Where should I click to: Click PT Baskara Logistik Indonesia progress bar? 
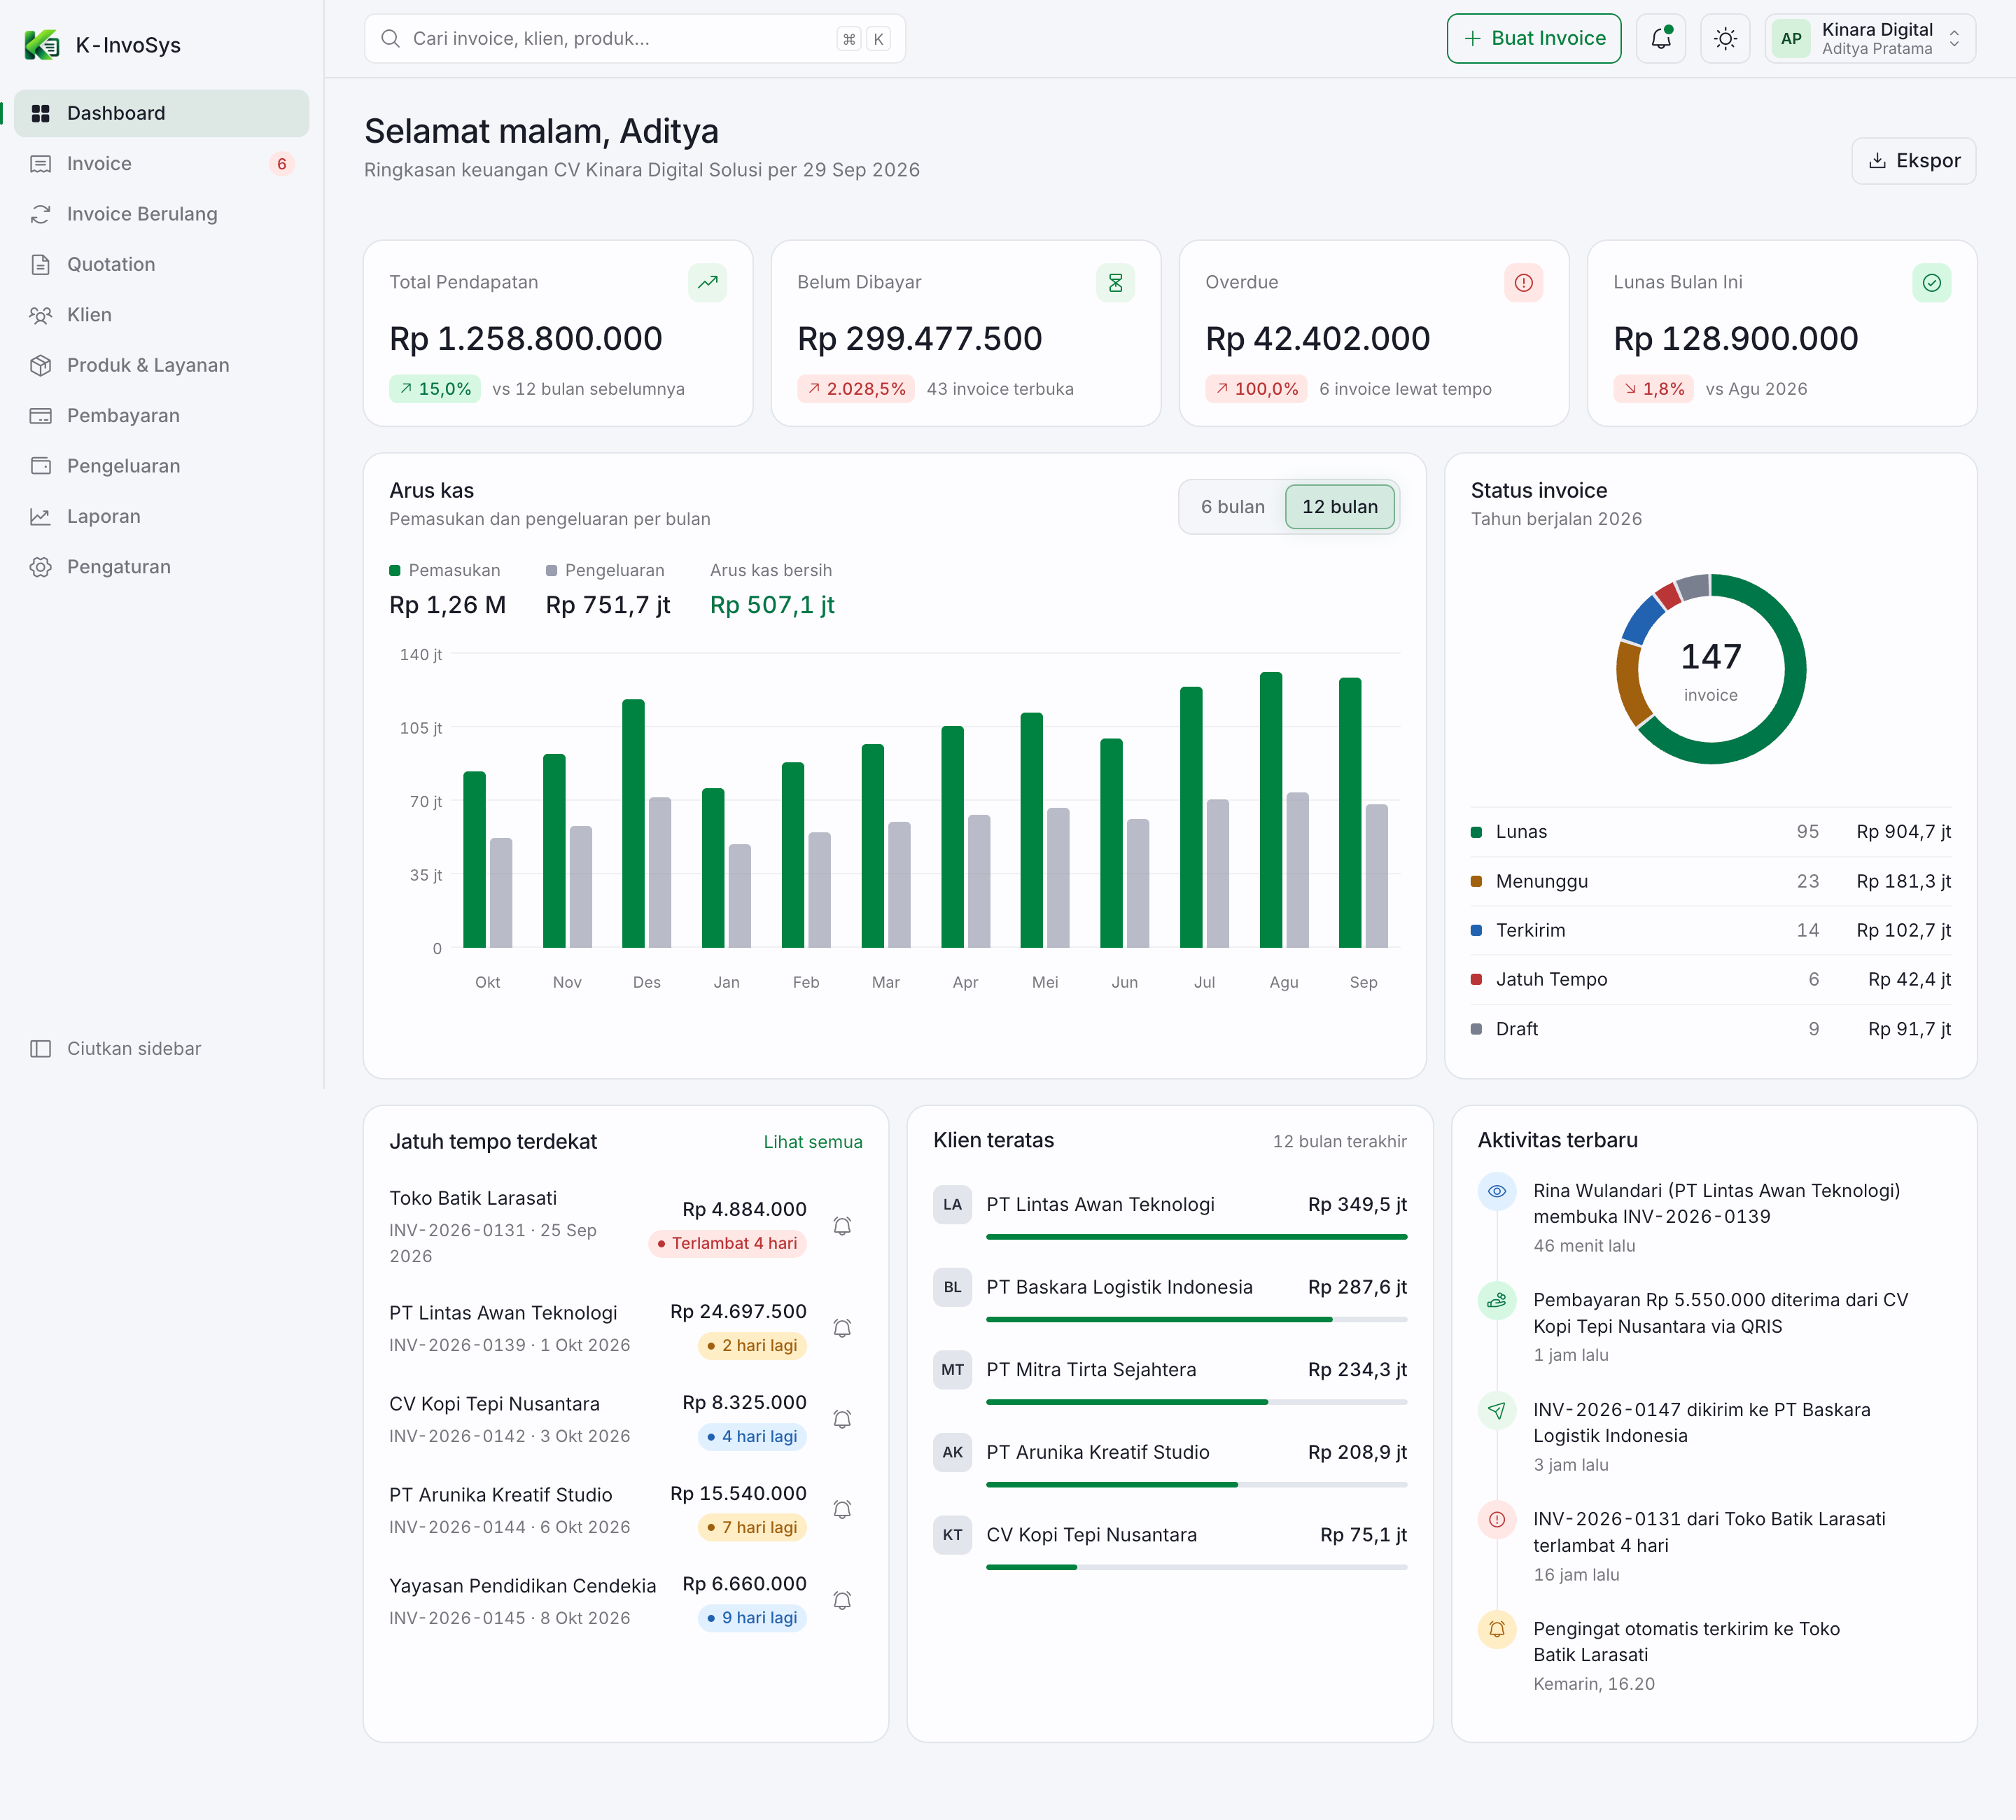tap(1196, 1320)
